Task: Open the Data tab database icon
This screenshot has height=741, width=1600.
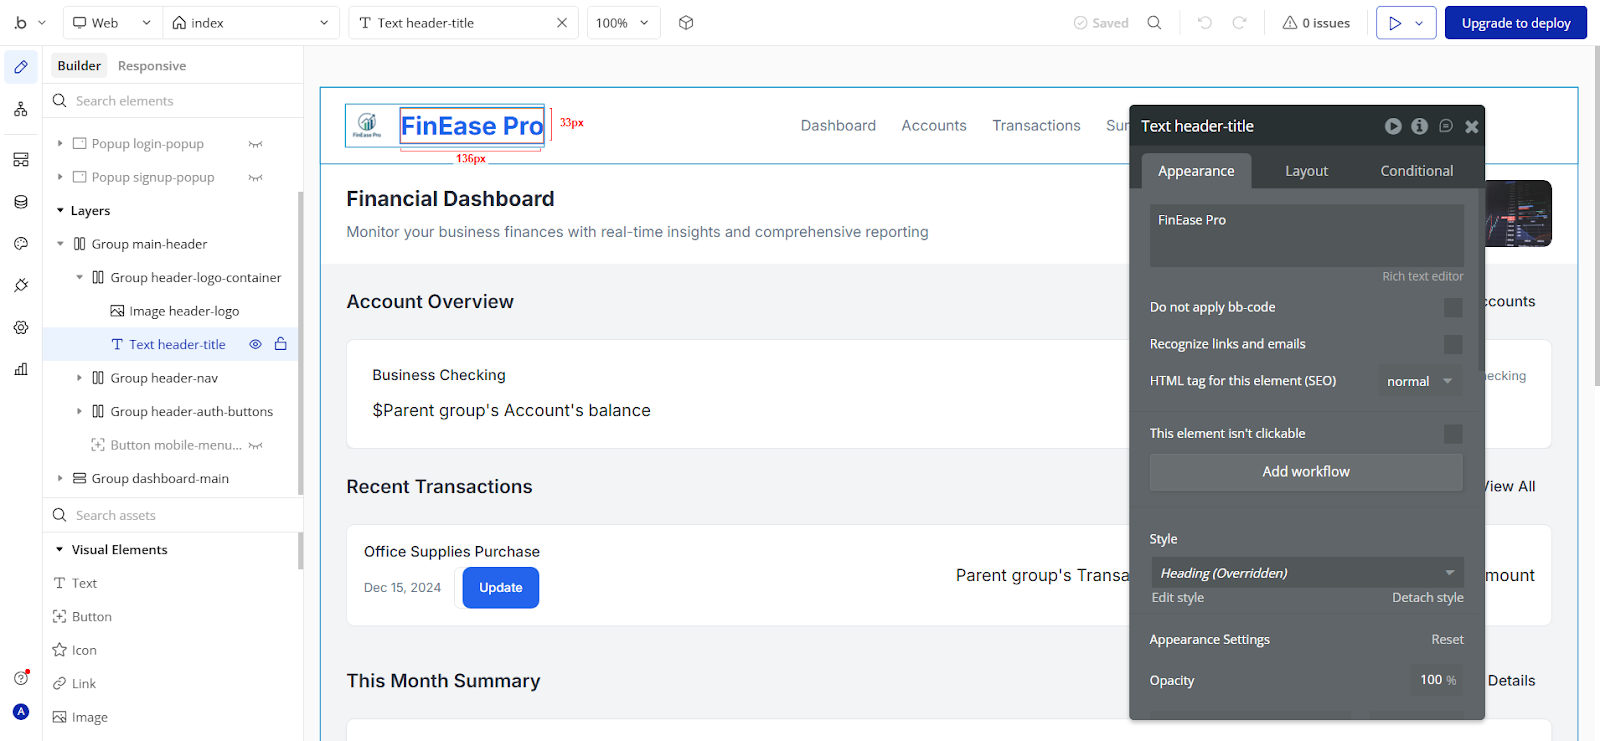Action: point(21,202)
